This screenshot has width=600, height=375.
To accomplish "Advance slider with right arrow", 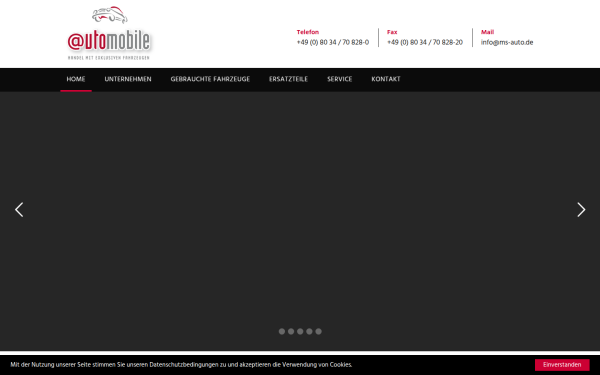I will pyautogui.click(x=581, y=210).
